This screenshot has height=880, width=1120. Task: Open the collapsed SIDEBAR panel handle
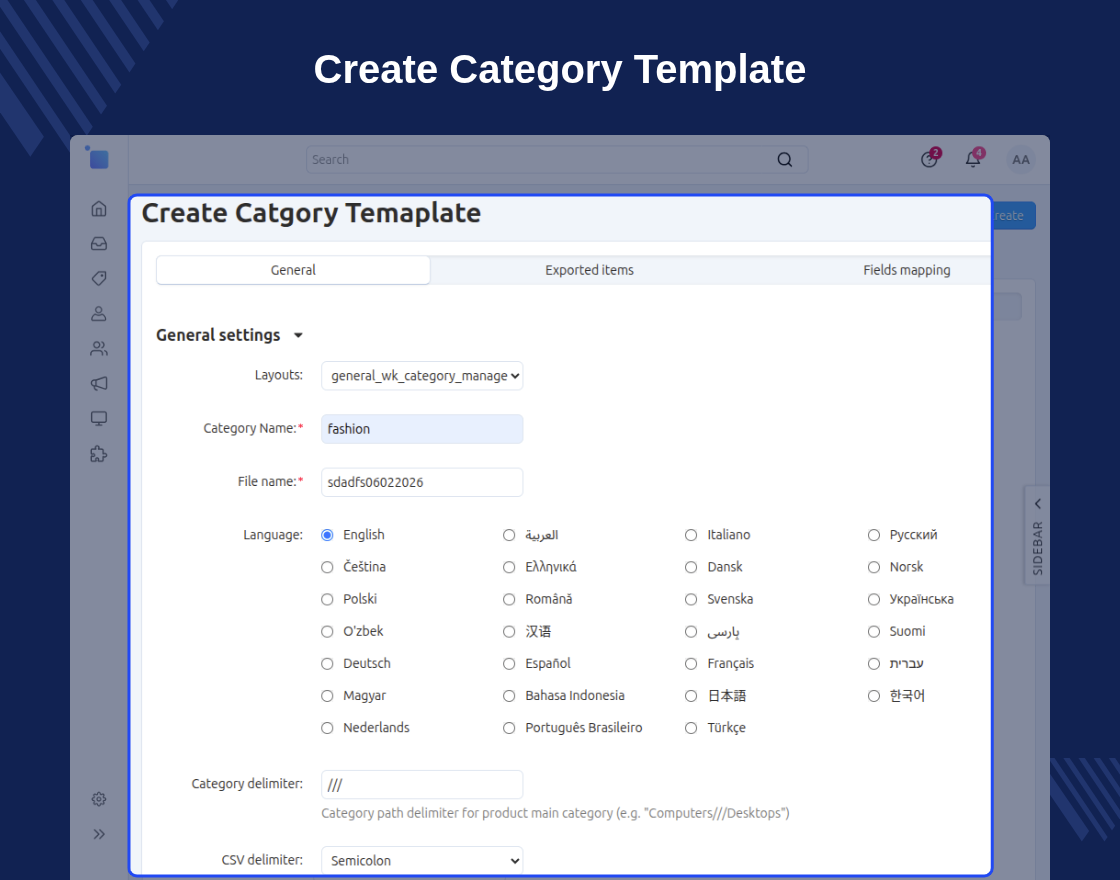[x=1037, y=536]
